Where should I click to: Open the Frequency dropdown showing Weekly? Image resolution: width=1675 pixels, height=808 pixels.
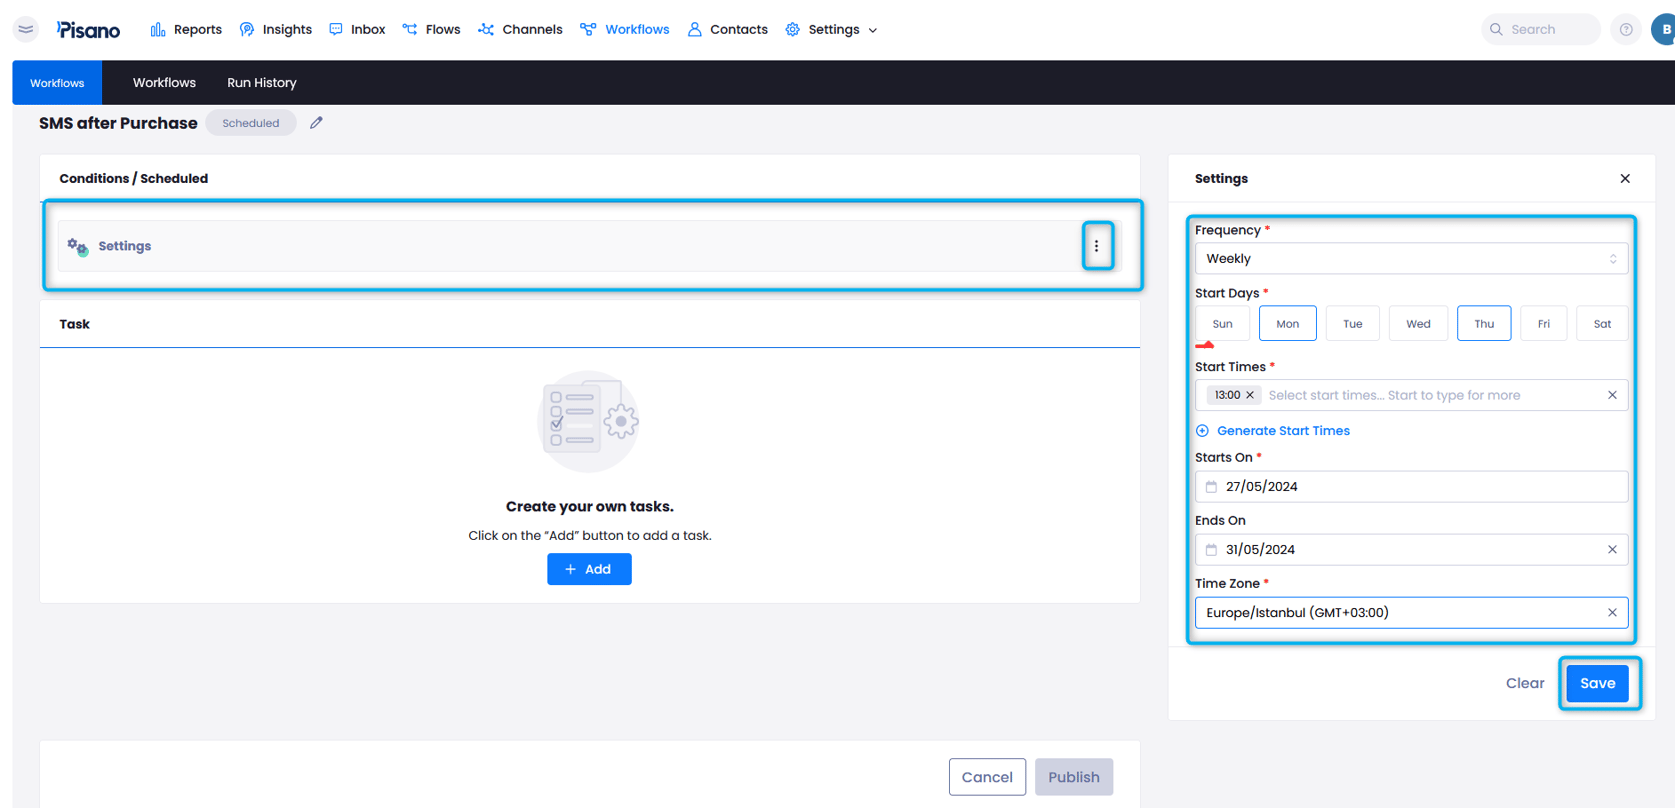(1411, 259)
